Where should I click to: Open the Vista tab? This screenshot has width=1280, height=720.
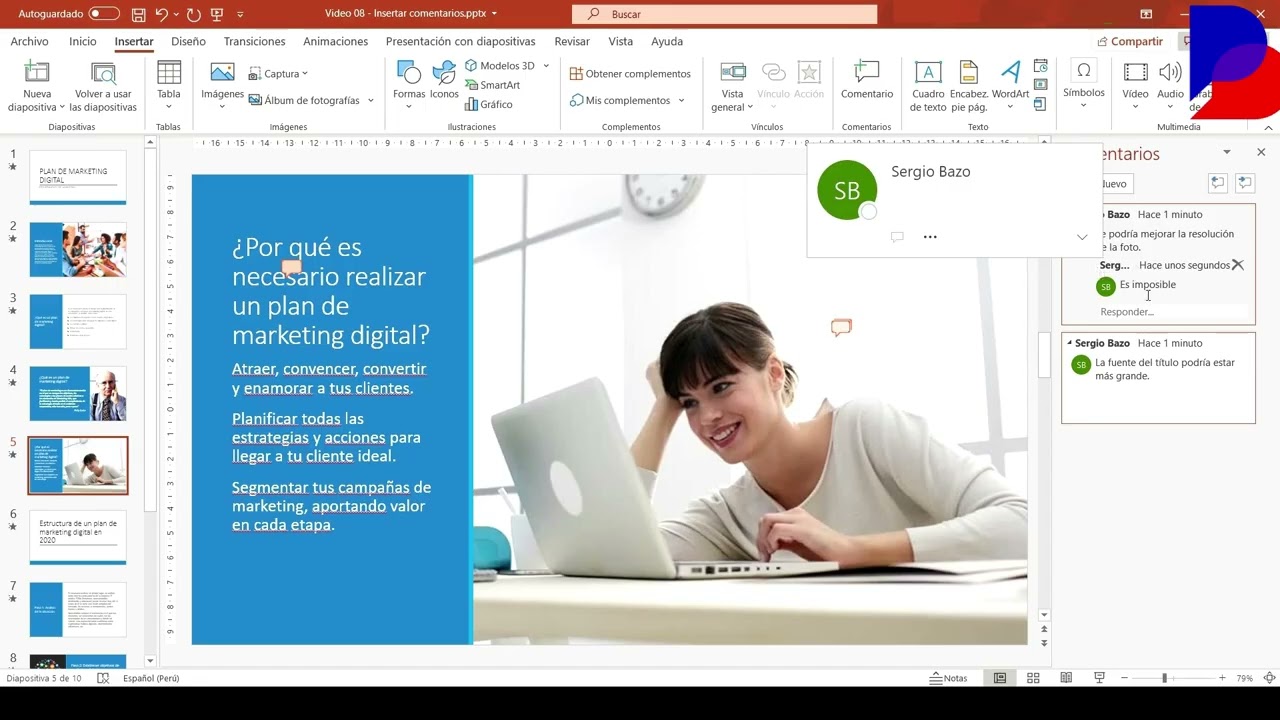[x=621, y=41]
